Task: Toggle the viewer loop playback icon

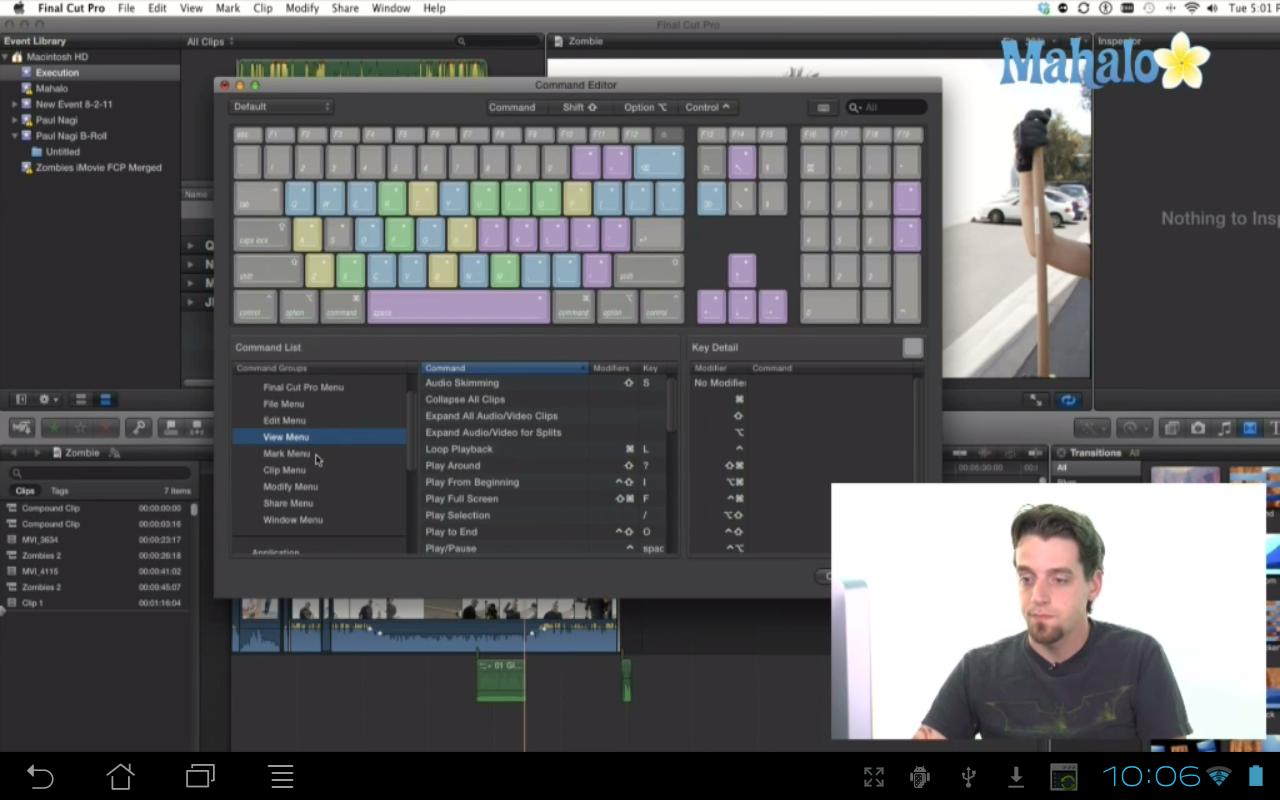Action: pyautogui.click(x=1068, y=400)
